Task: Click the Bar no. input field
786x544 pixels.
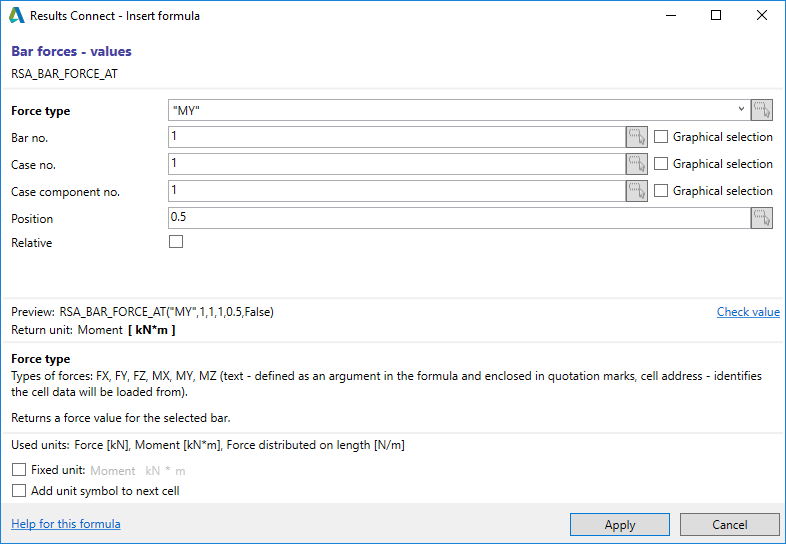Action: tap(396, 137)
